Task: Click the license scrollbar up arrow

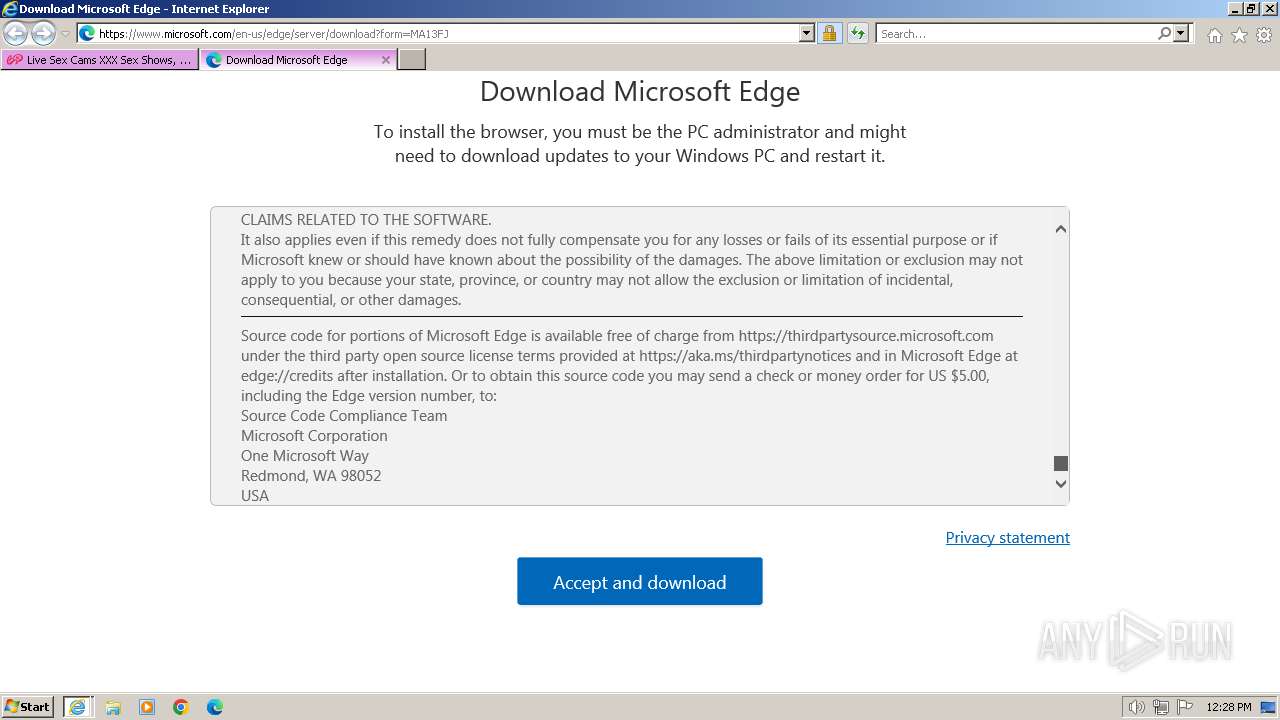Action: (1061, 229)
